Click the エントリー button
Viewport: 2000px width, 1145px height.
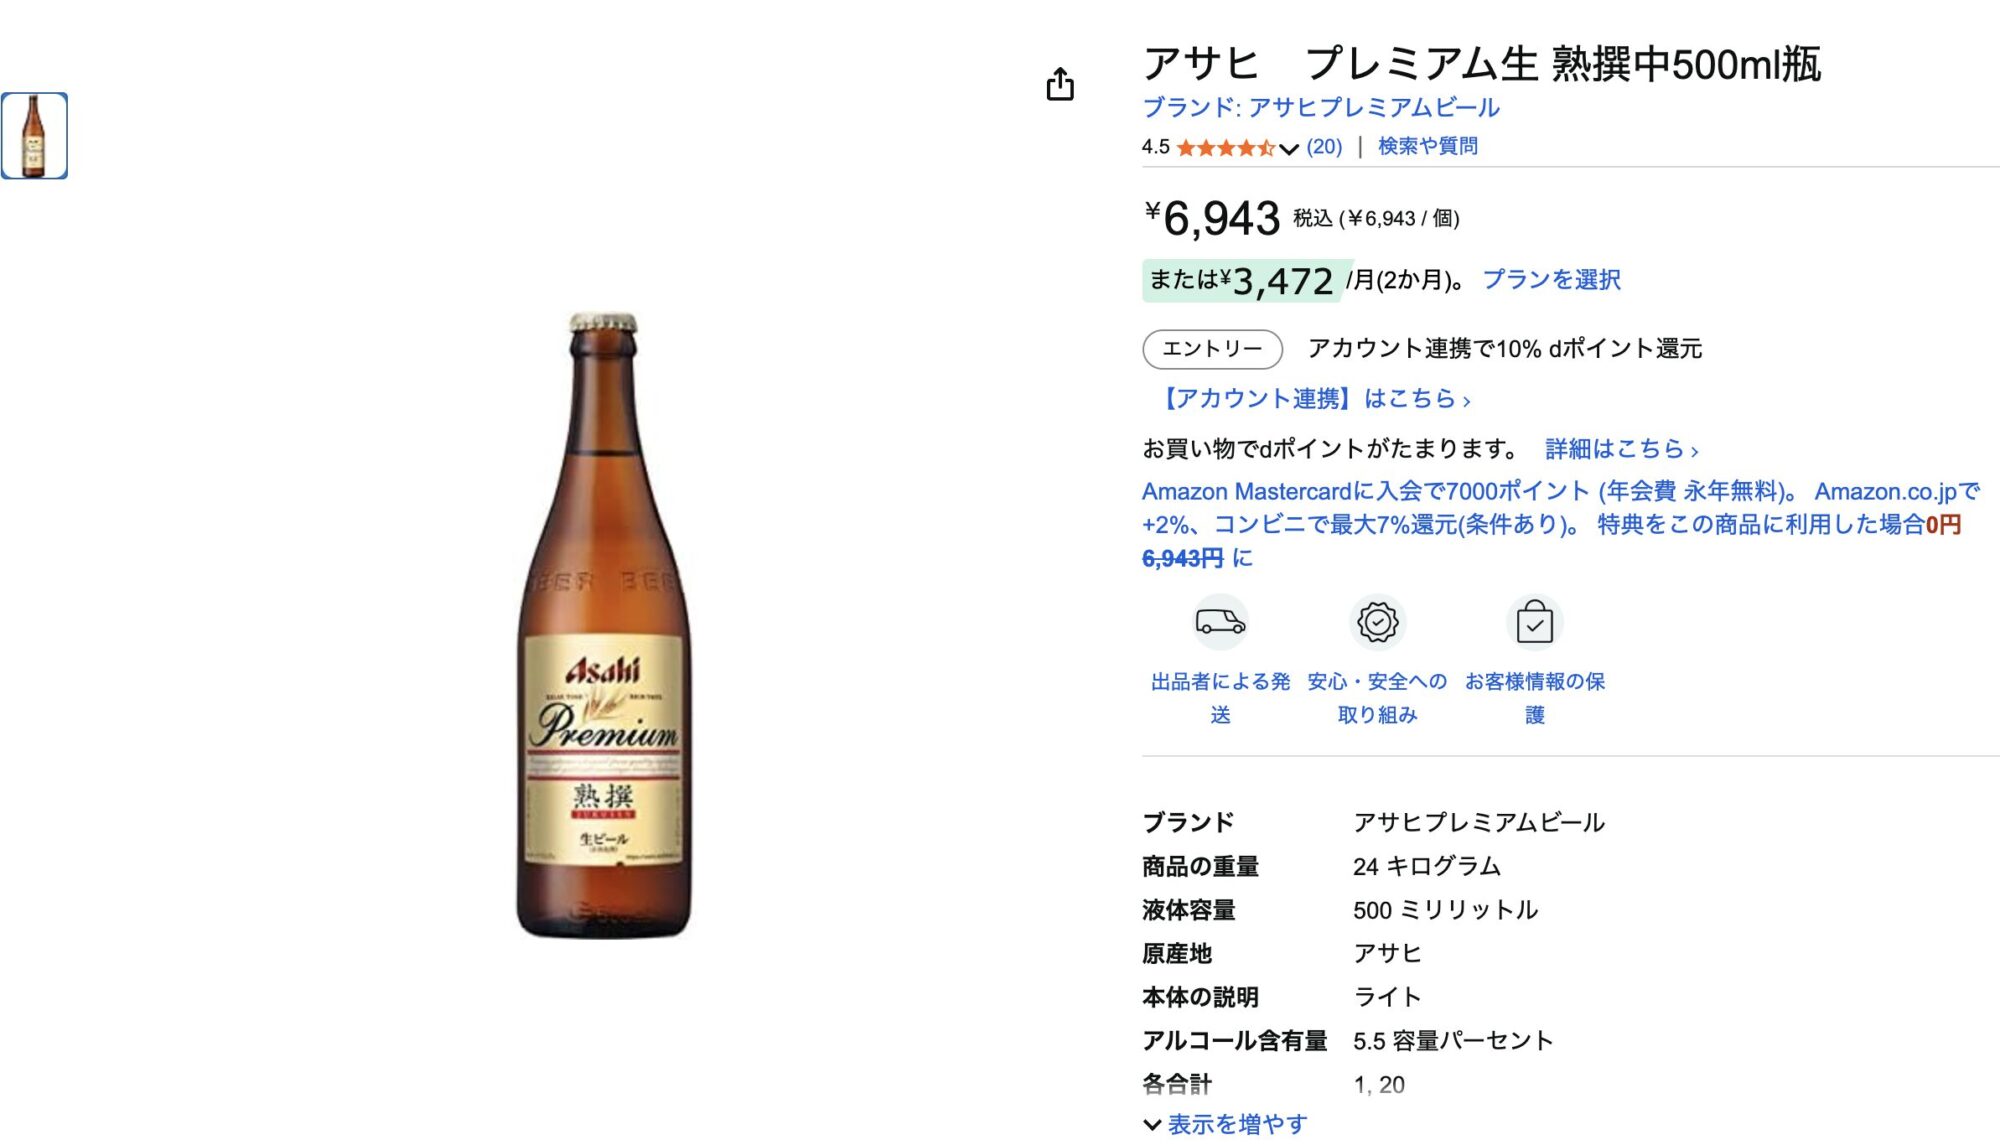(1212, 349)
